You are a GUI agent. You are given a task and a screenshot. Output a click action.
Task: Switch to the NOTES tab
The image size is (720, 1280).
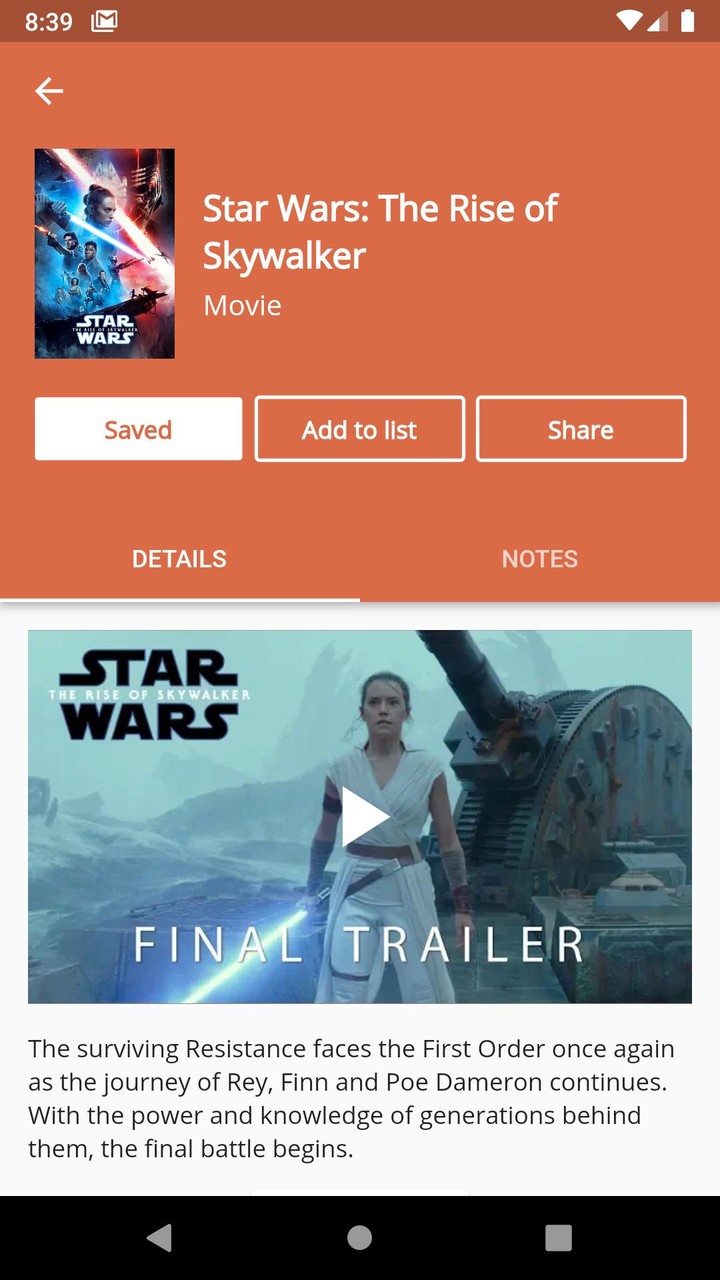540,559
